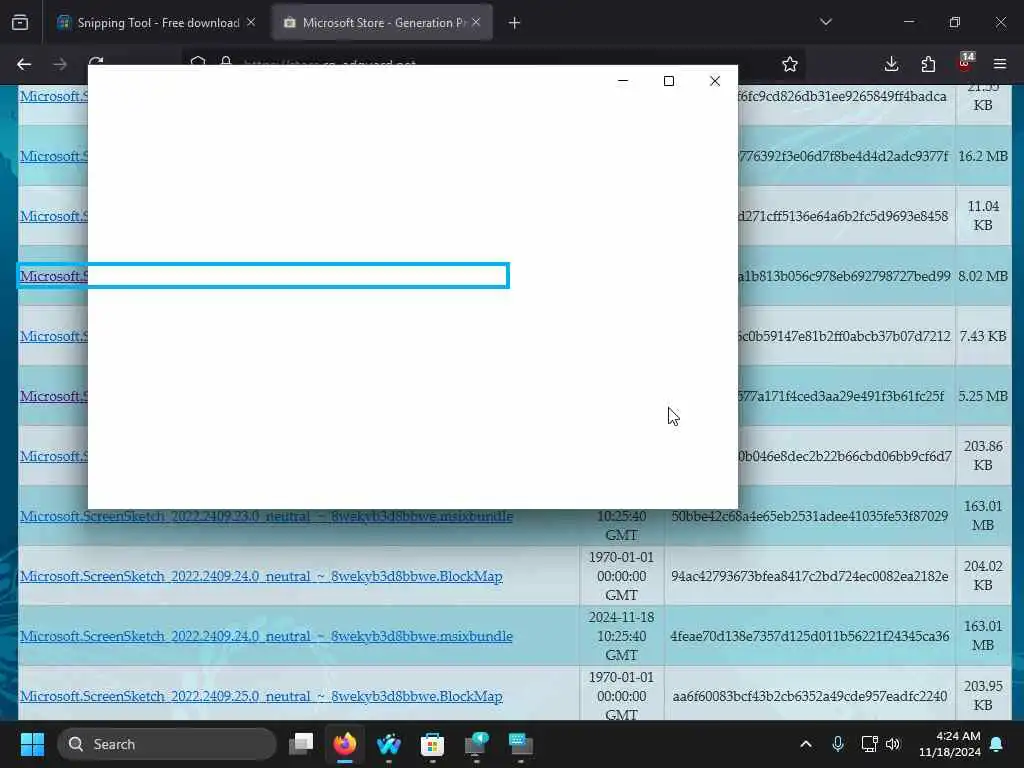Close the blank white popup window
This screenshot has width=1024, height=768.
pos(715,81)
